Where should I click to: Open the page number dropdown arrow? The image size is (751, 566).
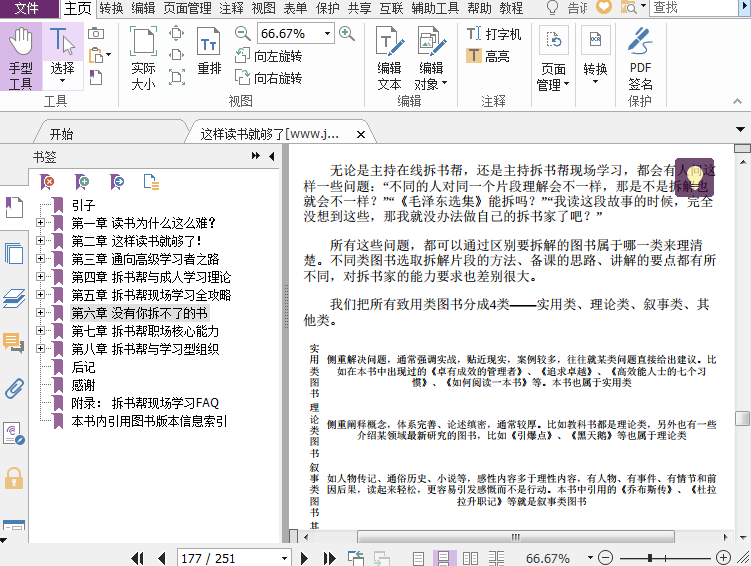[284, 558]
